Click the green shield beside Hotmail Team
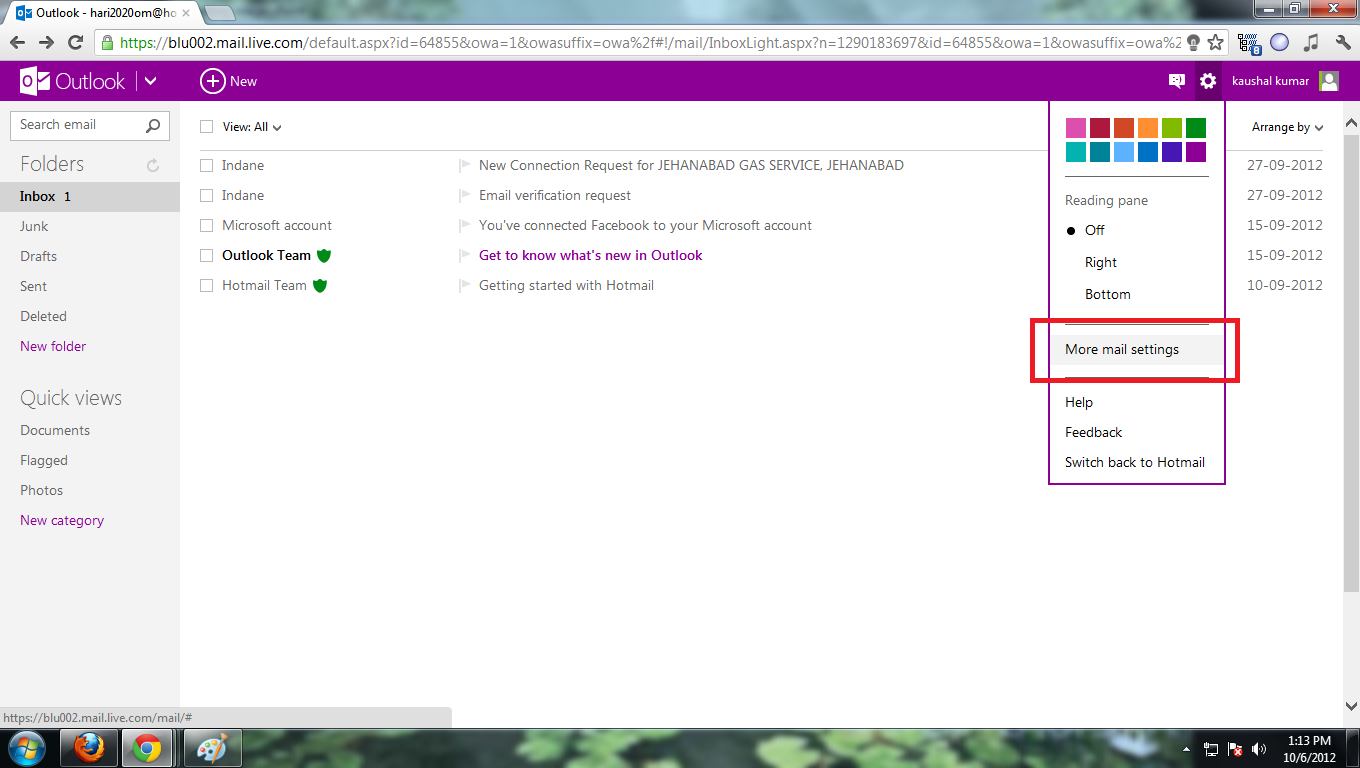The height and width of the screenshot is (768, 1360). point(320,285)
